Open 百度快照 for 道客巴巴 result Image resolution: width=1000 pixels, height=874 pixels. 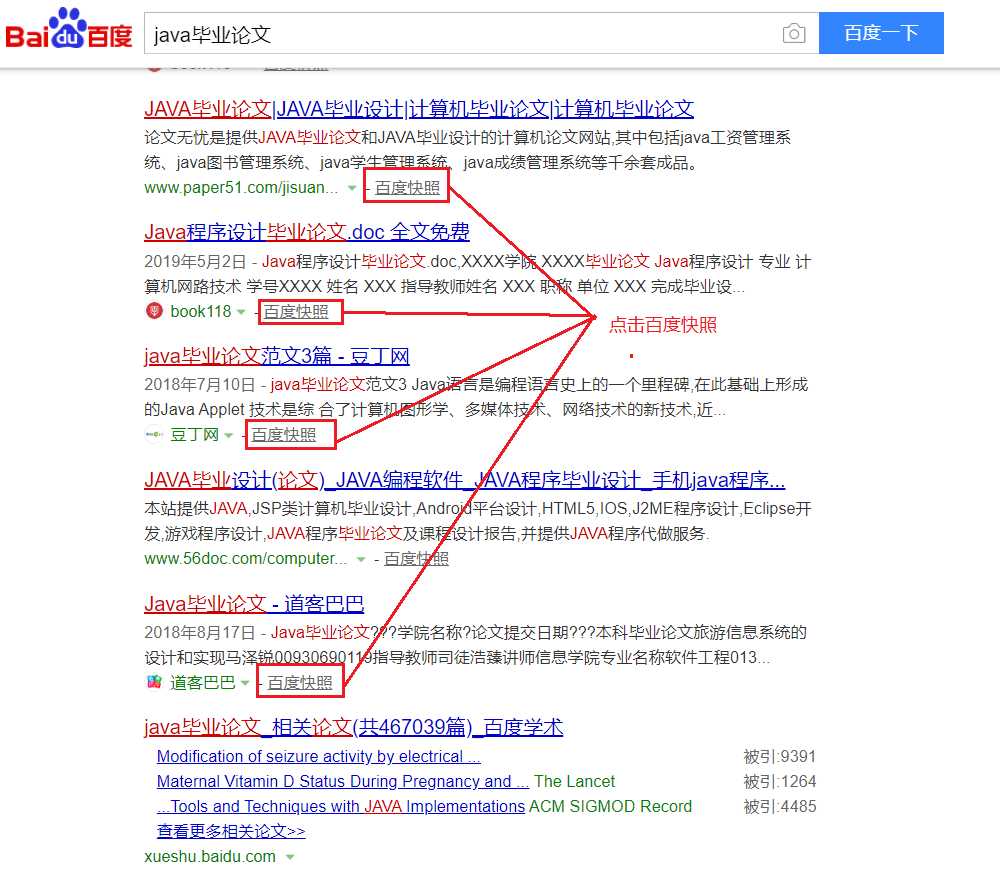[x=300, y=682]
